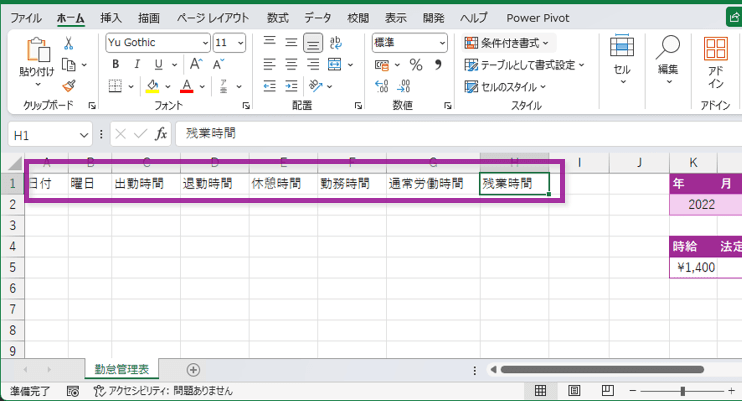
Task: Open the ファイル (File) tab
Action: coord(26,18)
